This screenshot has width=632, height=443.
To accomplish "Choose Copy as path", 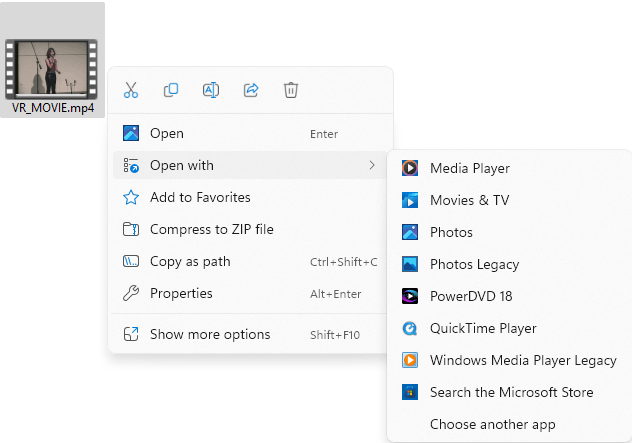I will pos(250,262).
